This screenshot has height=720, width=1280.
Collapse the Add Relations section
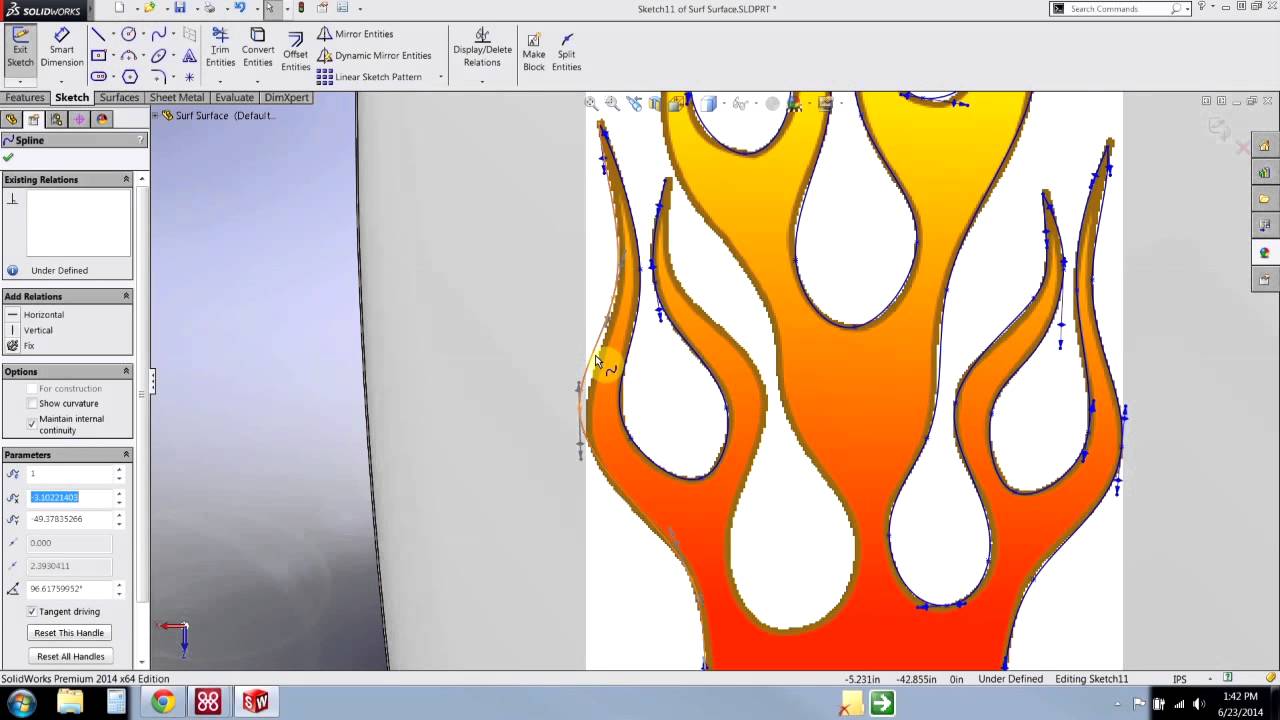click(126, 296)
